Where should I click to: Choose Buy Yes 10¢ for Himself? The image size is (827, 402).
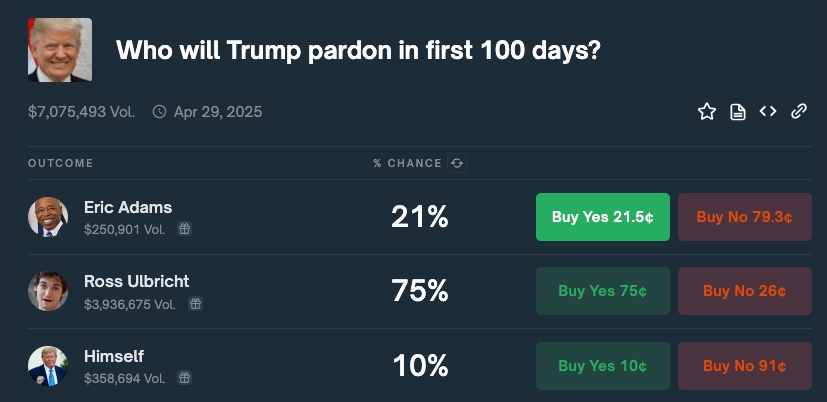point(603,366)
